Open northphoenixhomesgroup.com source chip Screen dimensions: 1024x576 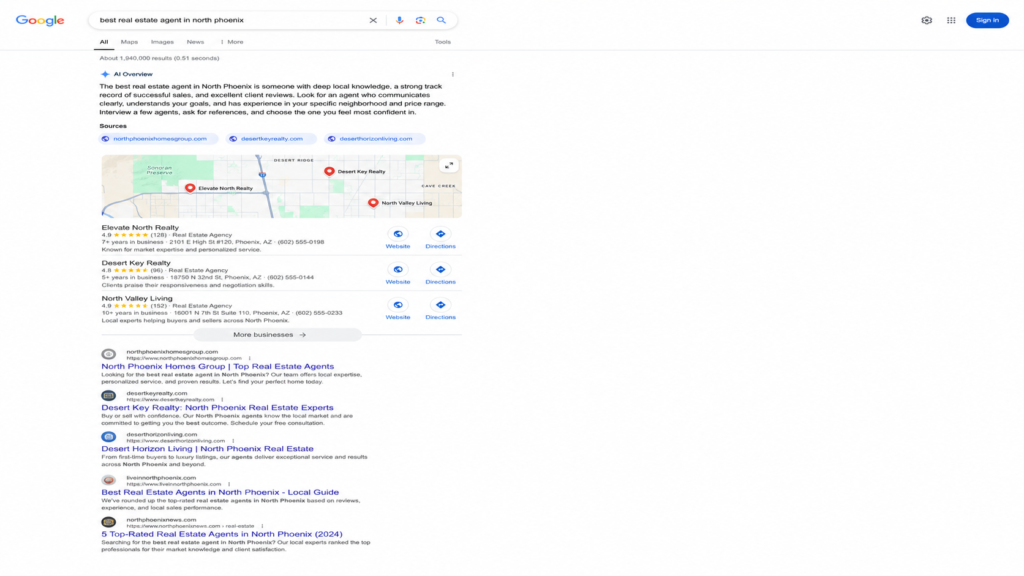coord(159,138)
